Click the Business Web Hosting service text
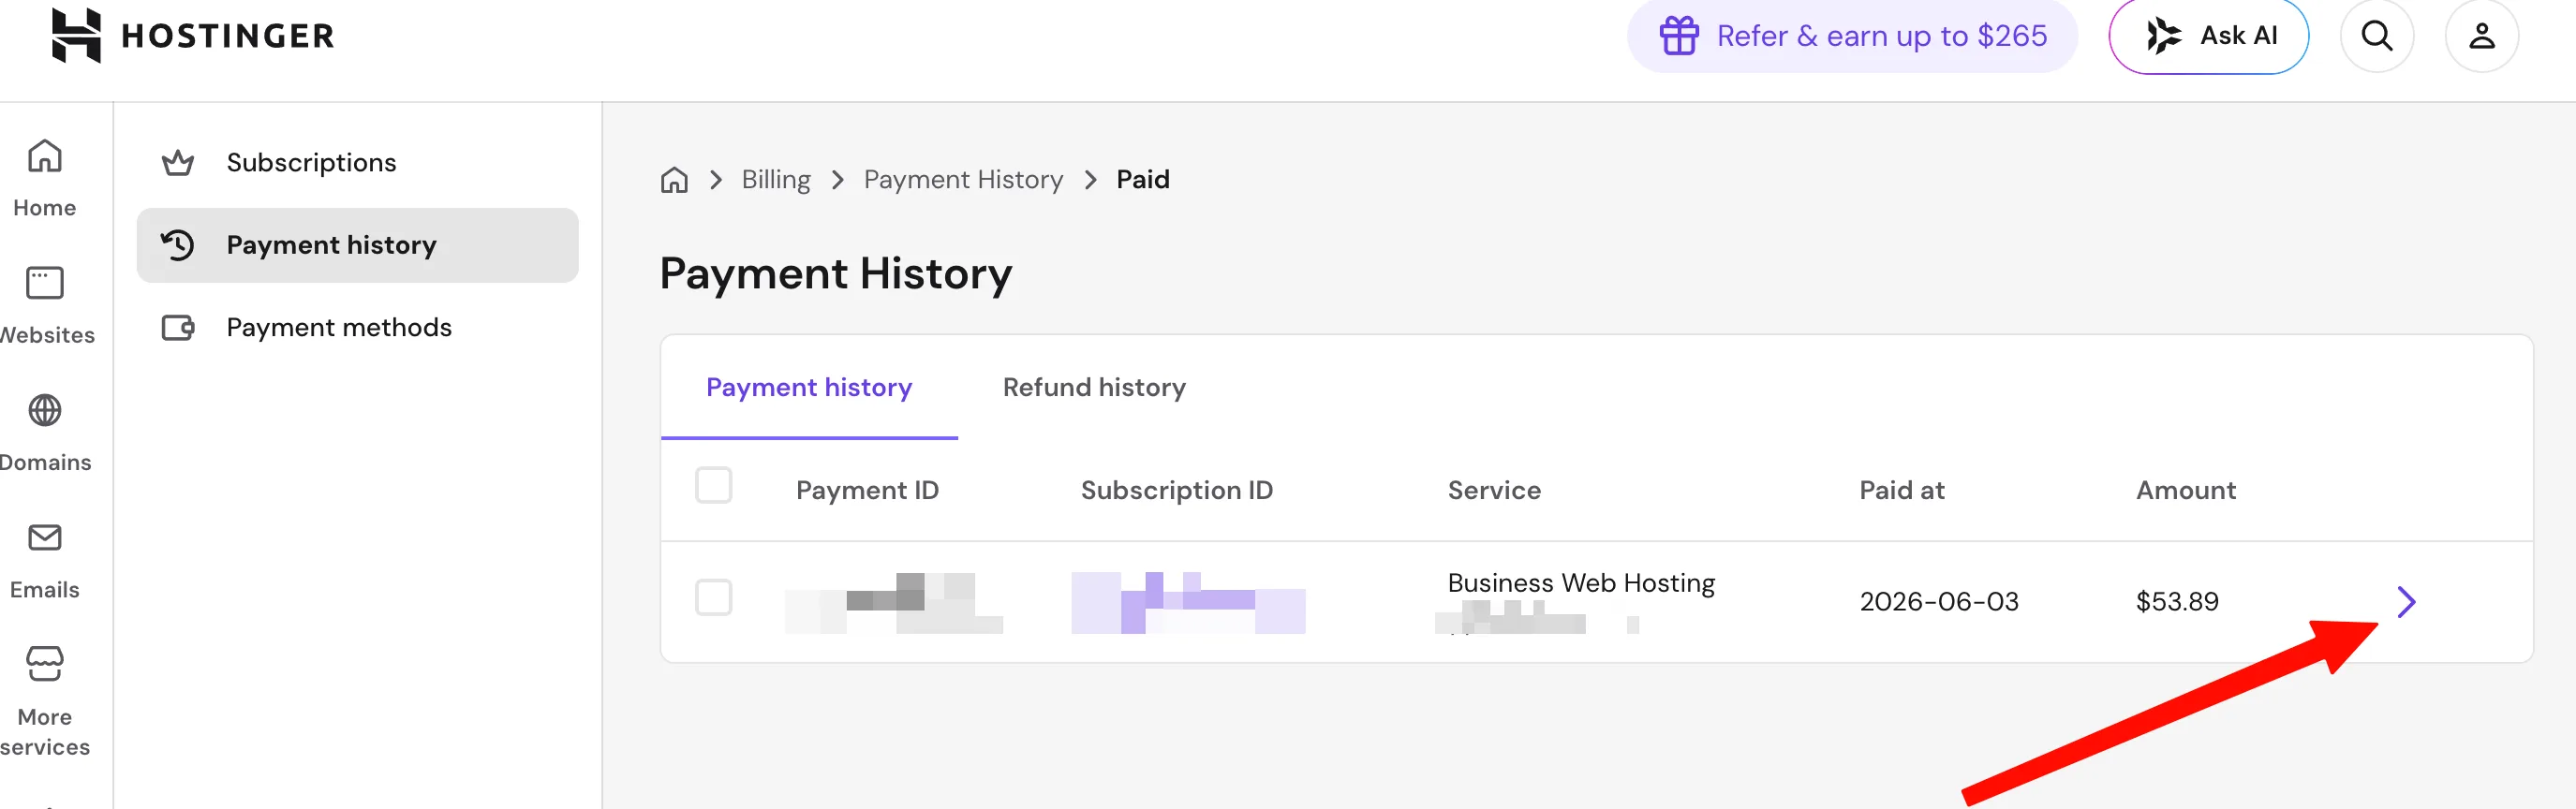This screenshot has height=809, width=2576. tap(1581, 583)
